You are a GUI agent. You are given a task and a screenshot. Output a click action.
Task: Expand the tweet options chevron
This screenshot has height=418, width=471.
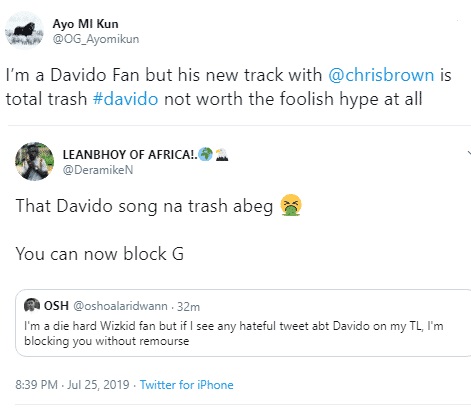[468, 153]
